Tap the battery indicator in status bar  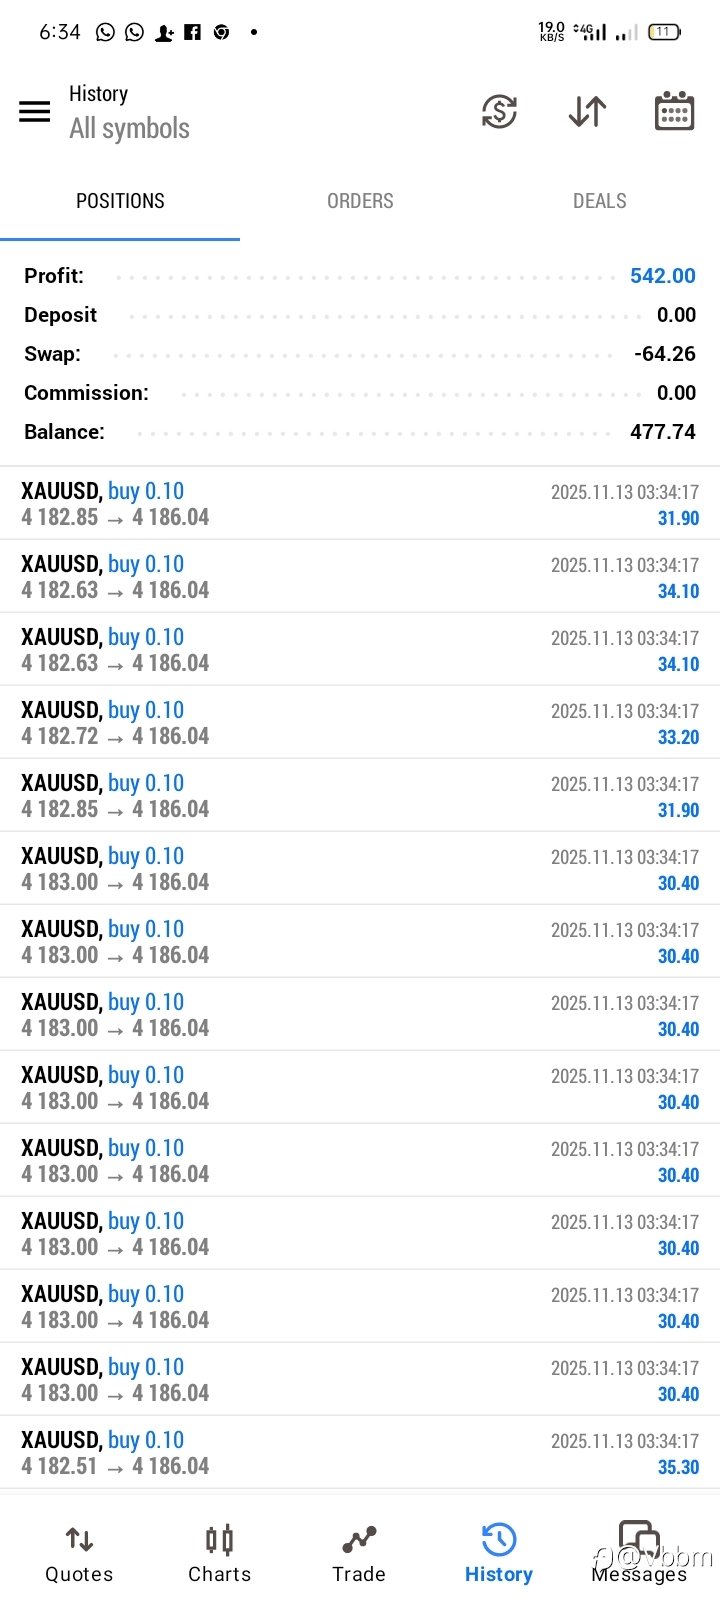click(664, 32)
